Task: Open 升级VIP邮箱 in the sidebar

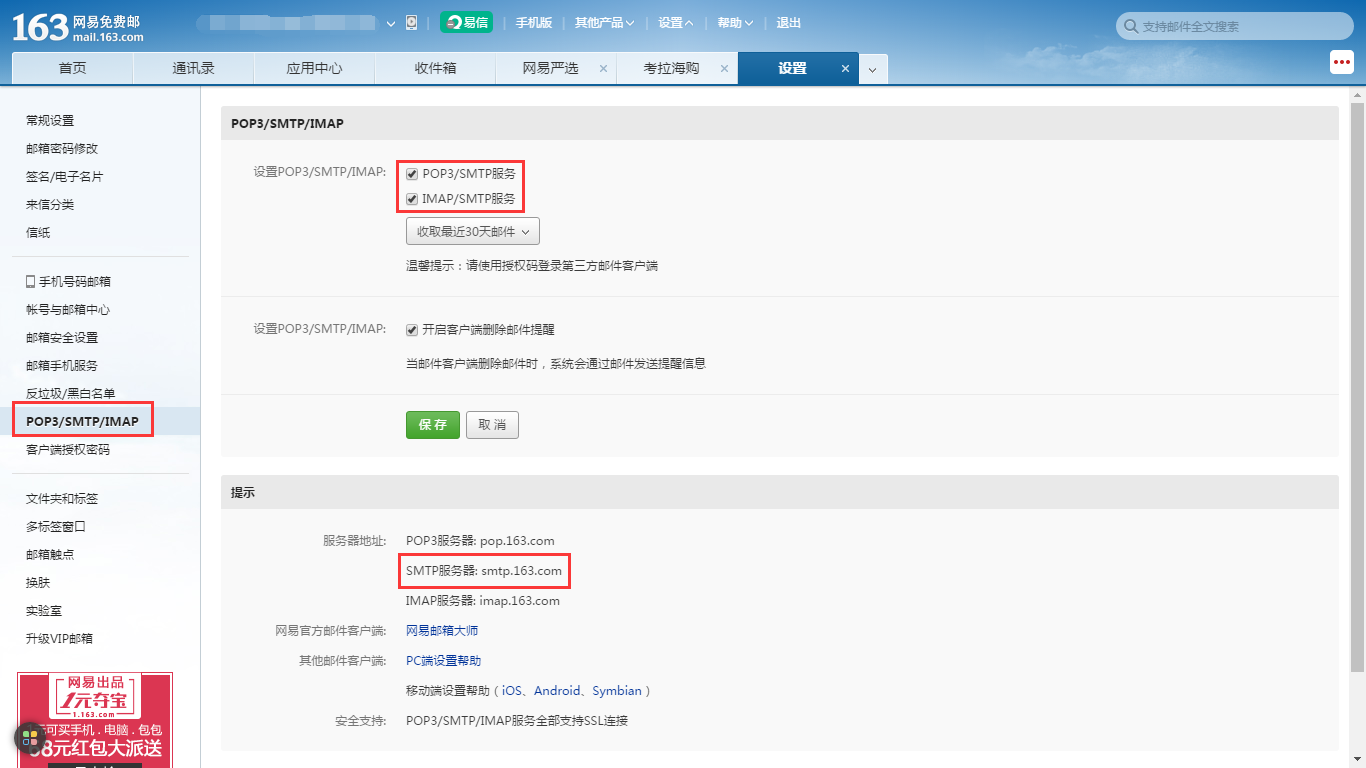Action: [59, 639]
